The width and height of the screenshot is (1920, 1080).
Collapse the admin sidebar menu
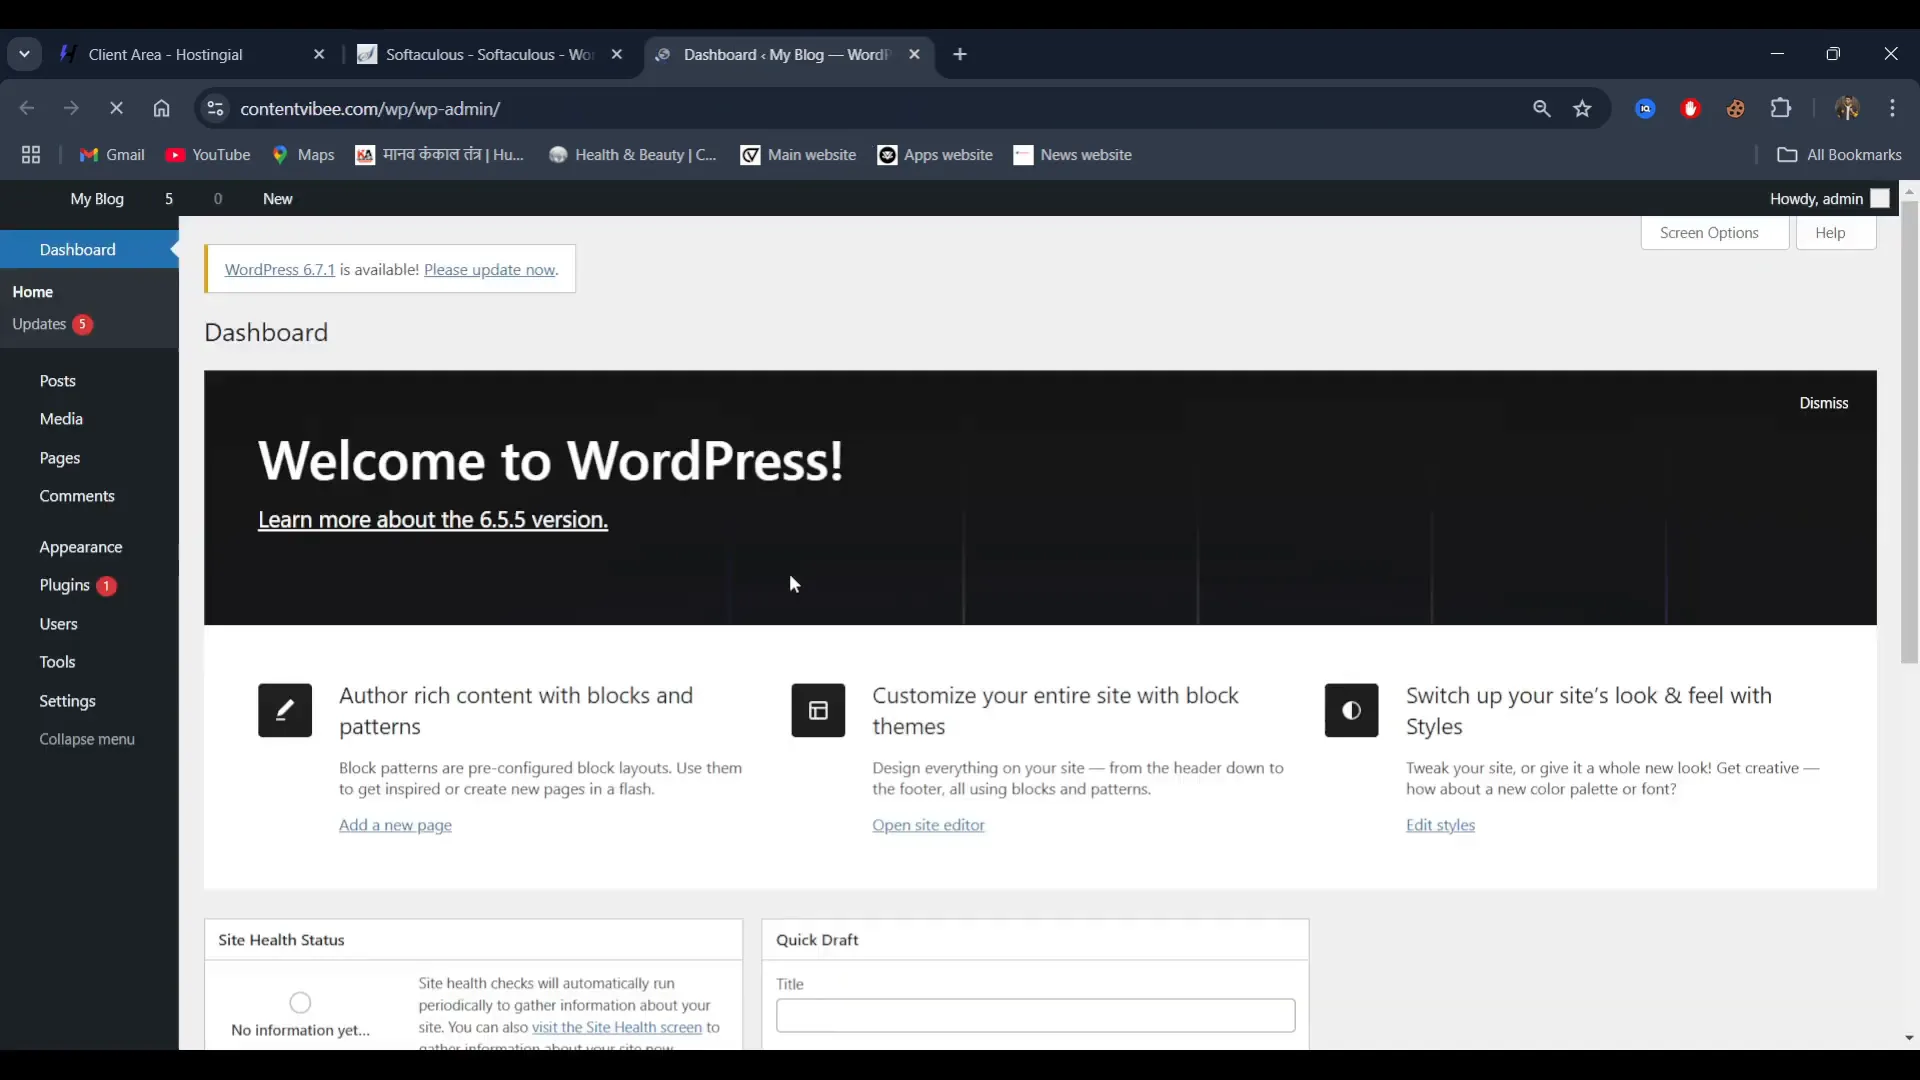[x=87, y=739]
